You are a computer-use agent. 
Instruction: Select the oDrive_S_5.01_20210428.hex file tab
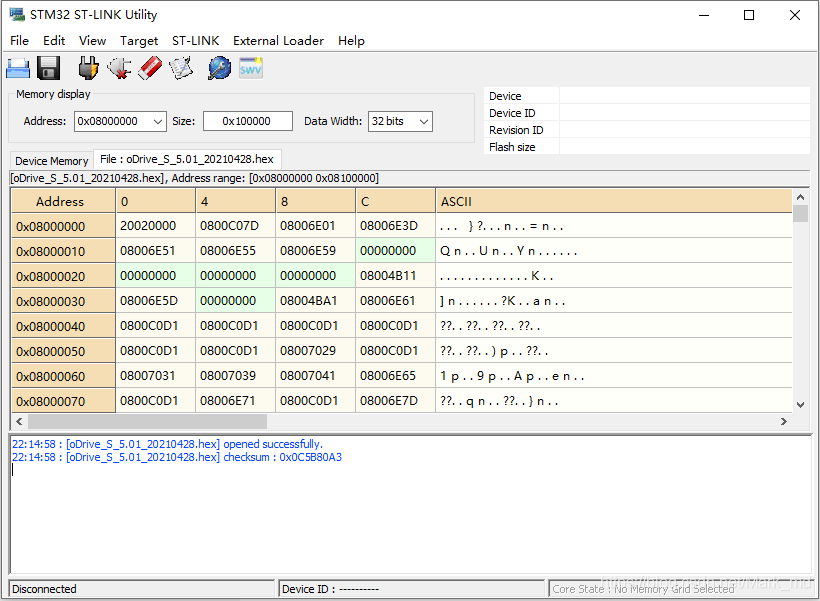point(187,159)
